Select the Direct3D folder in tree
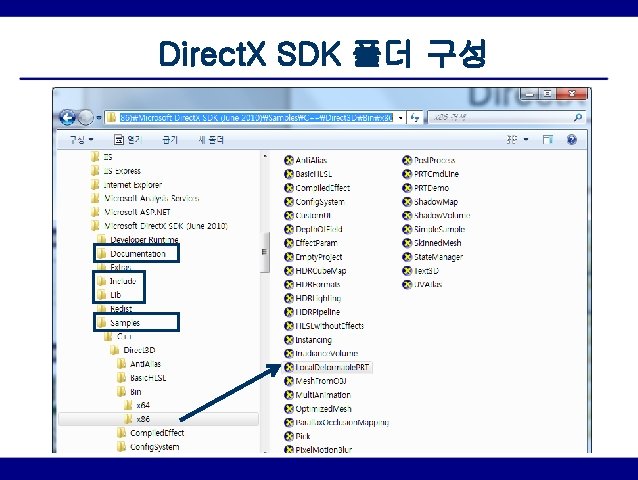The height and width of the screenshot is (480, 638). pyautogui.click(x=133, y=350)
